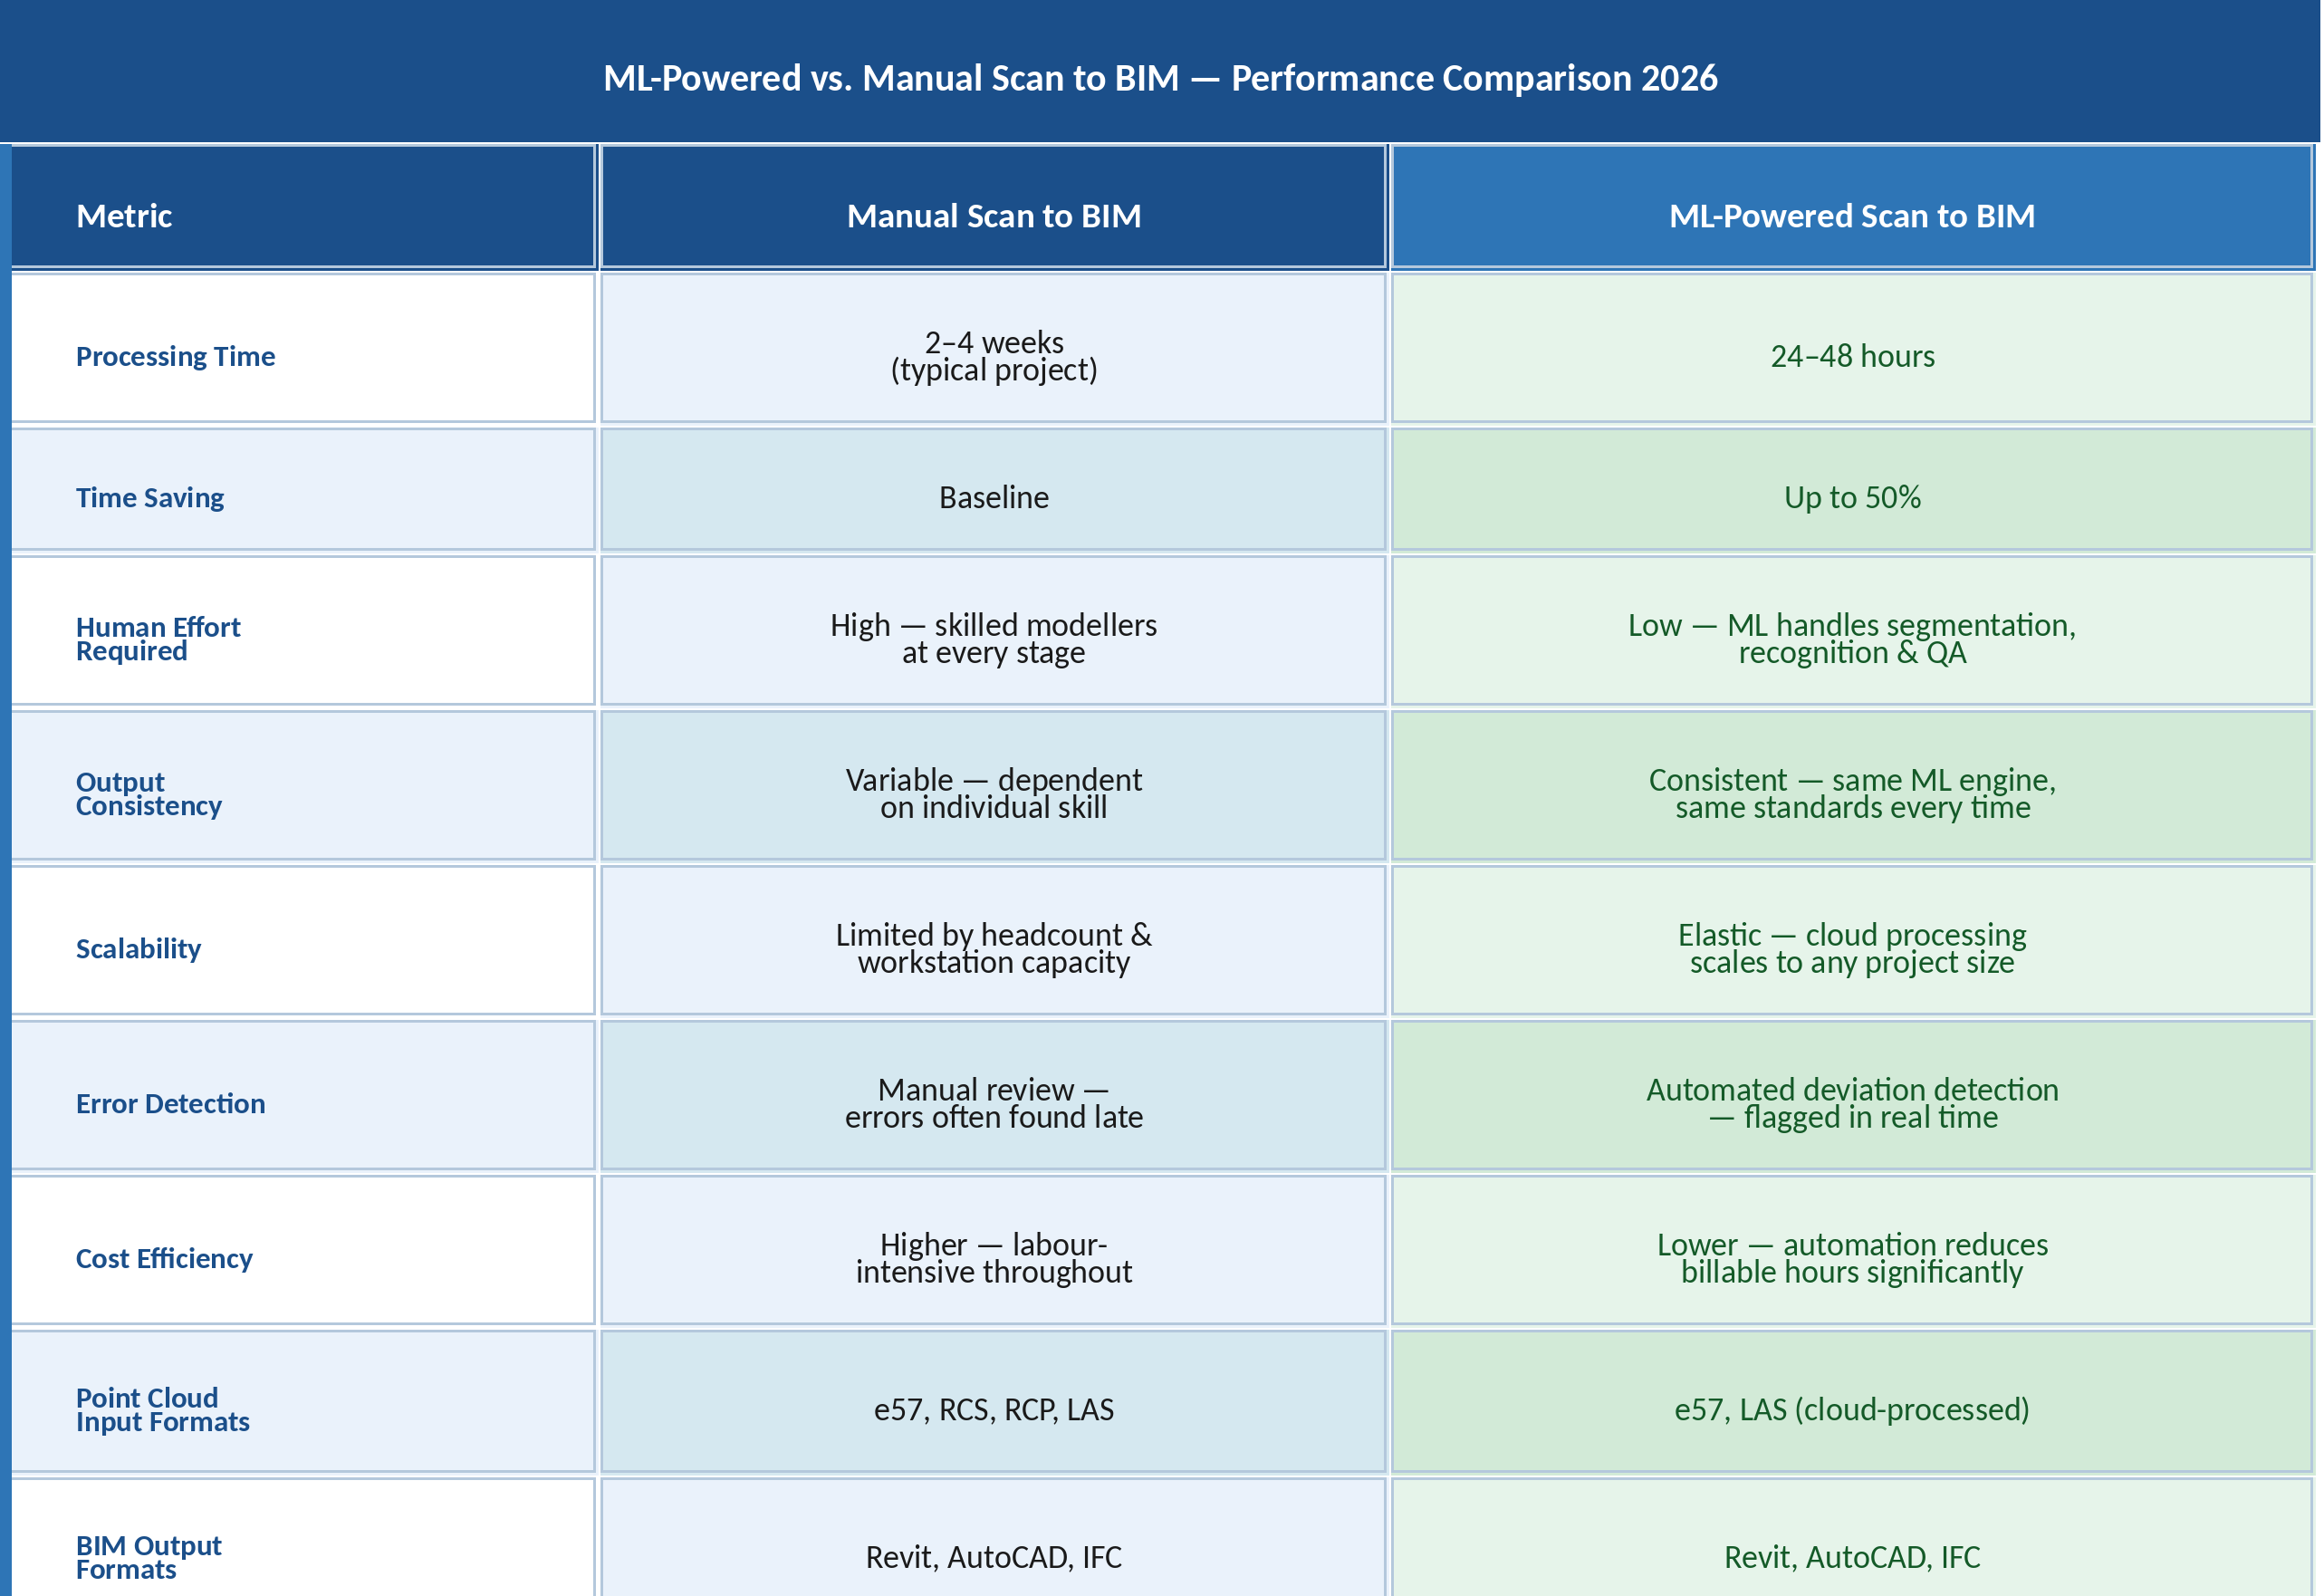
Task: Click the Cost Efficiency row label
Action: (164, 1258)
